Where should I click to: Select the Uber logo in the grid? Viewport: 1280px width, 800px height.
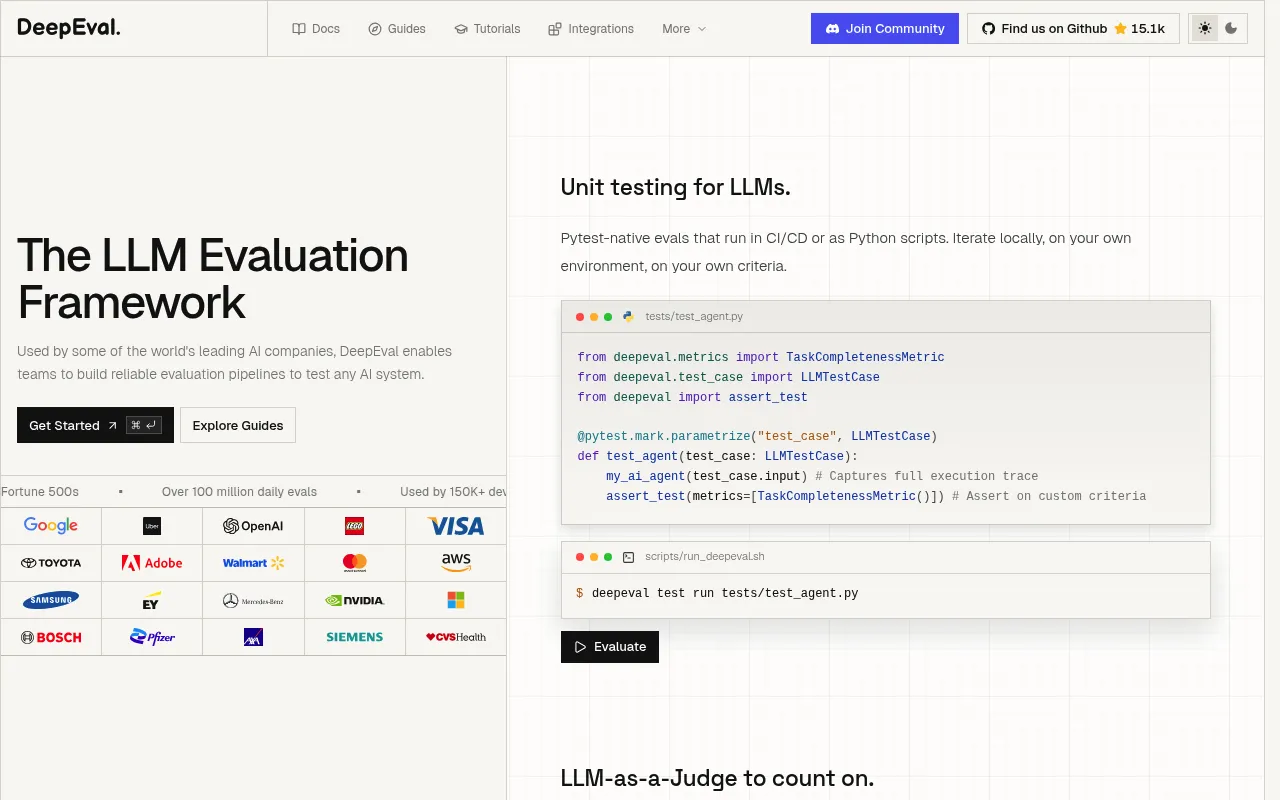click(152, 526)
